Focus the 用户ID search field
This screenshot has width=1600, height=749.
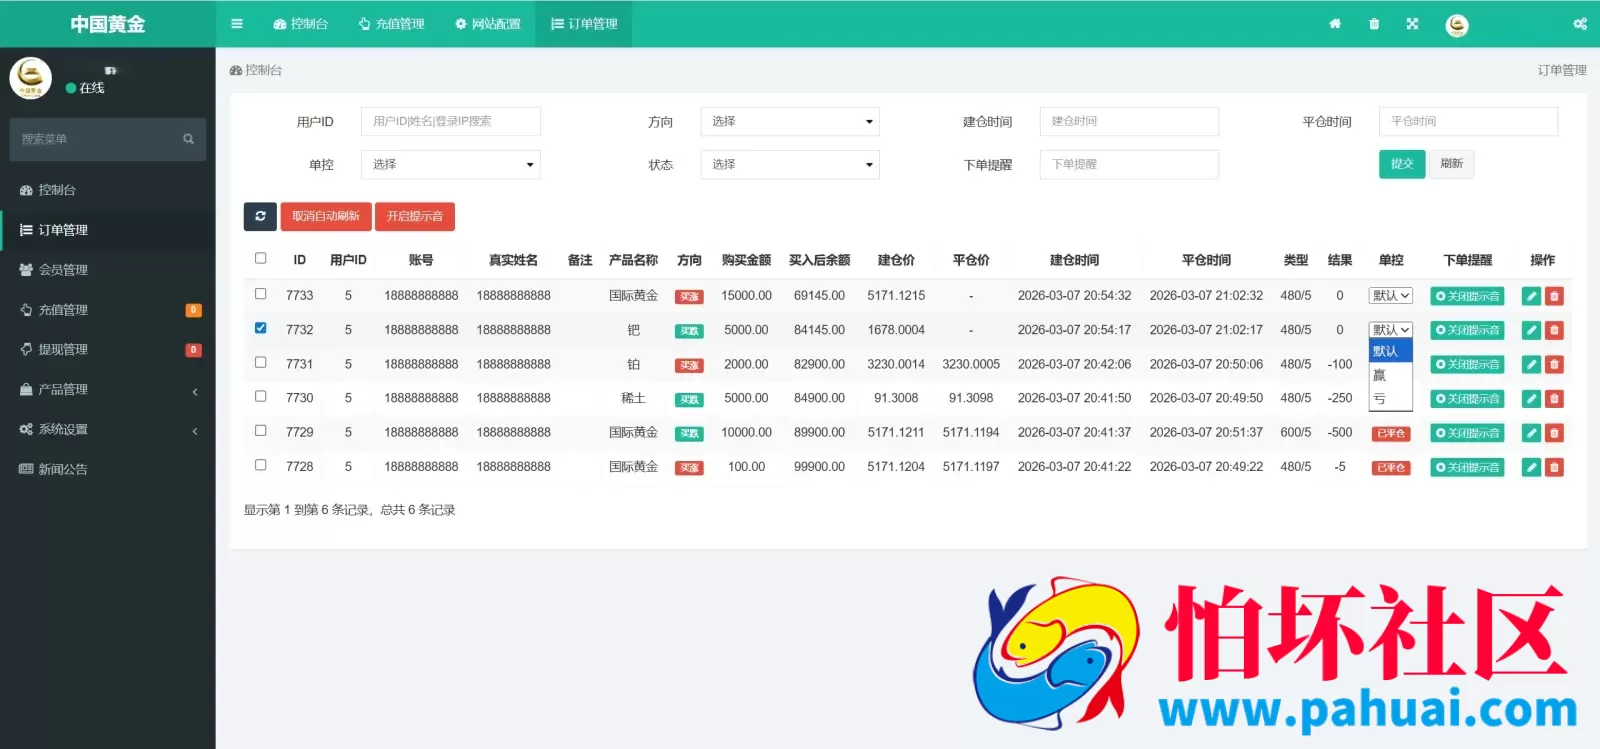pyautogui.click(x=451, y=121)
